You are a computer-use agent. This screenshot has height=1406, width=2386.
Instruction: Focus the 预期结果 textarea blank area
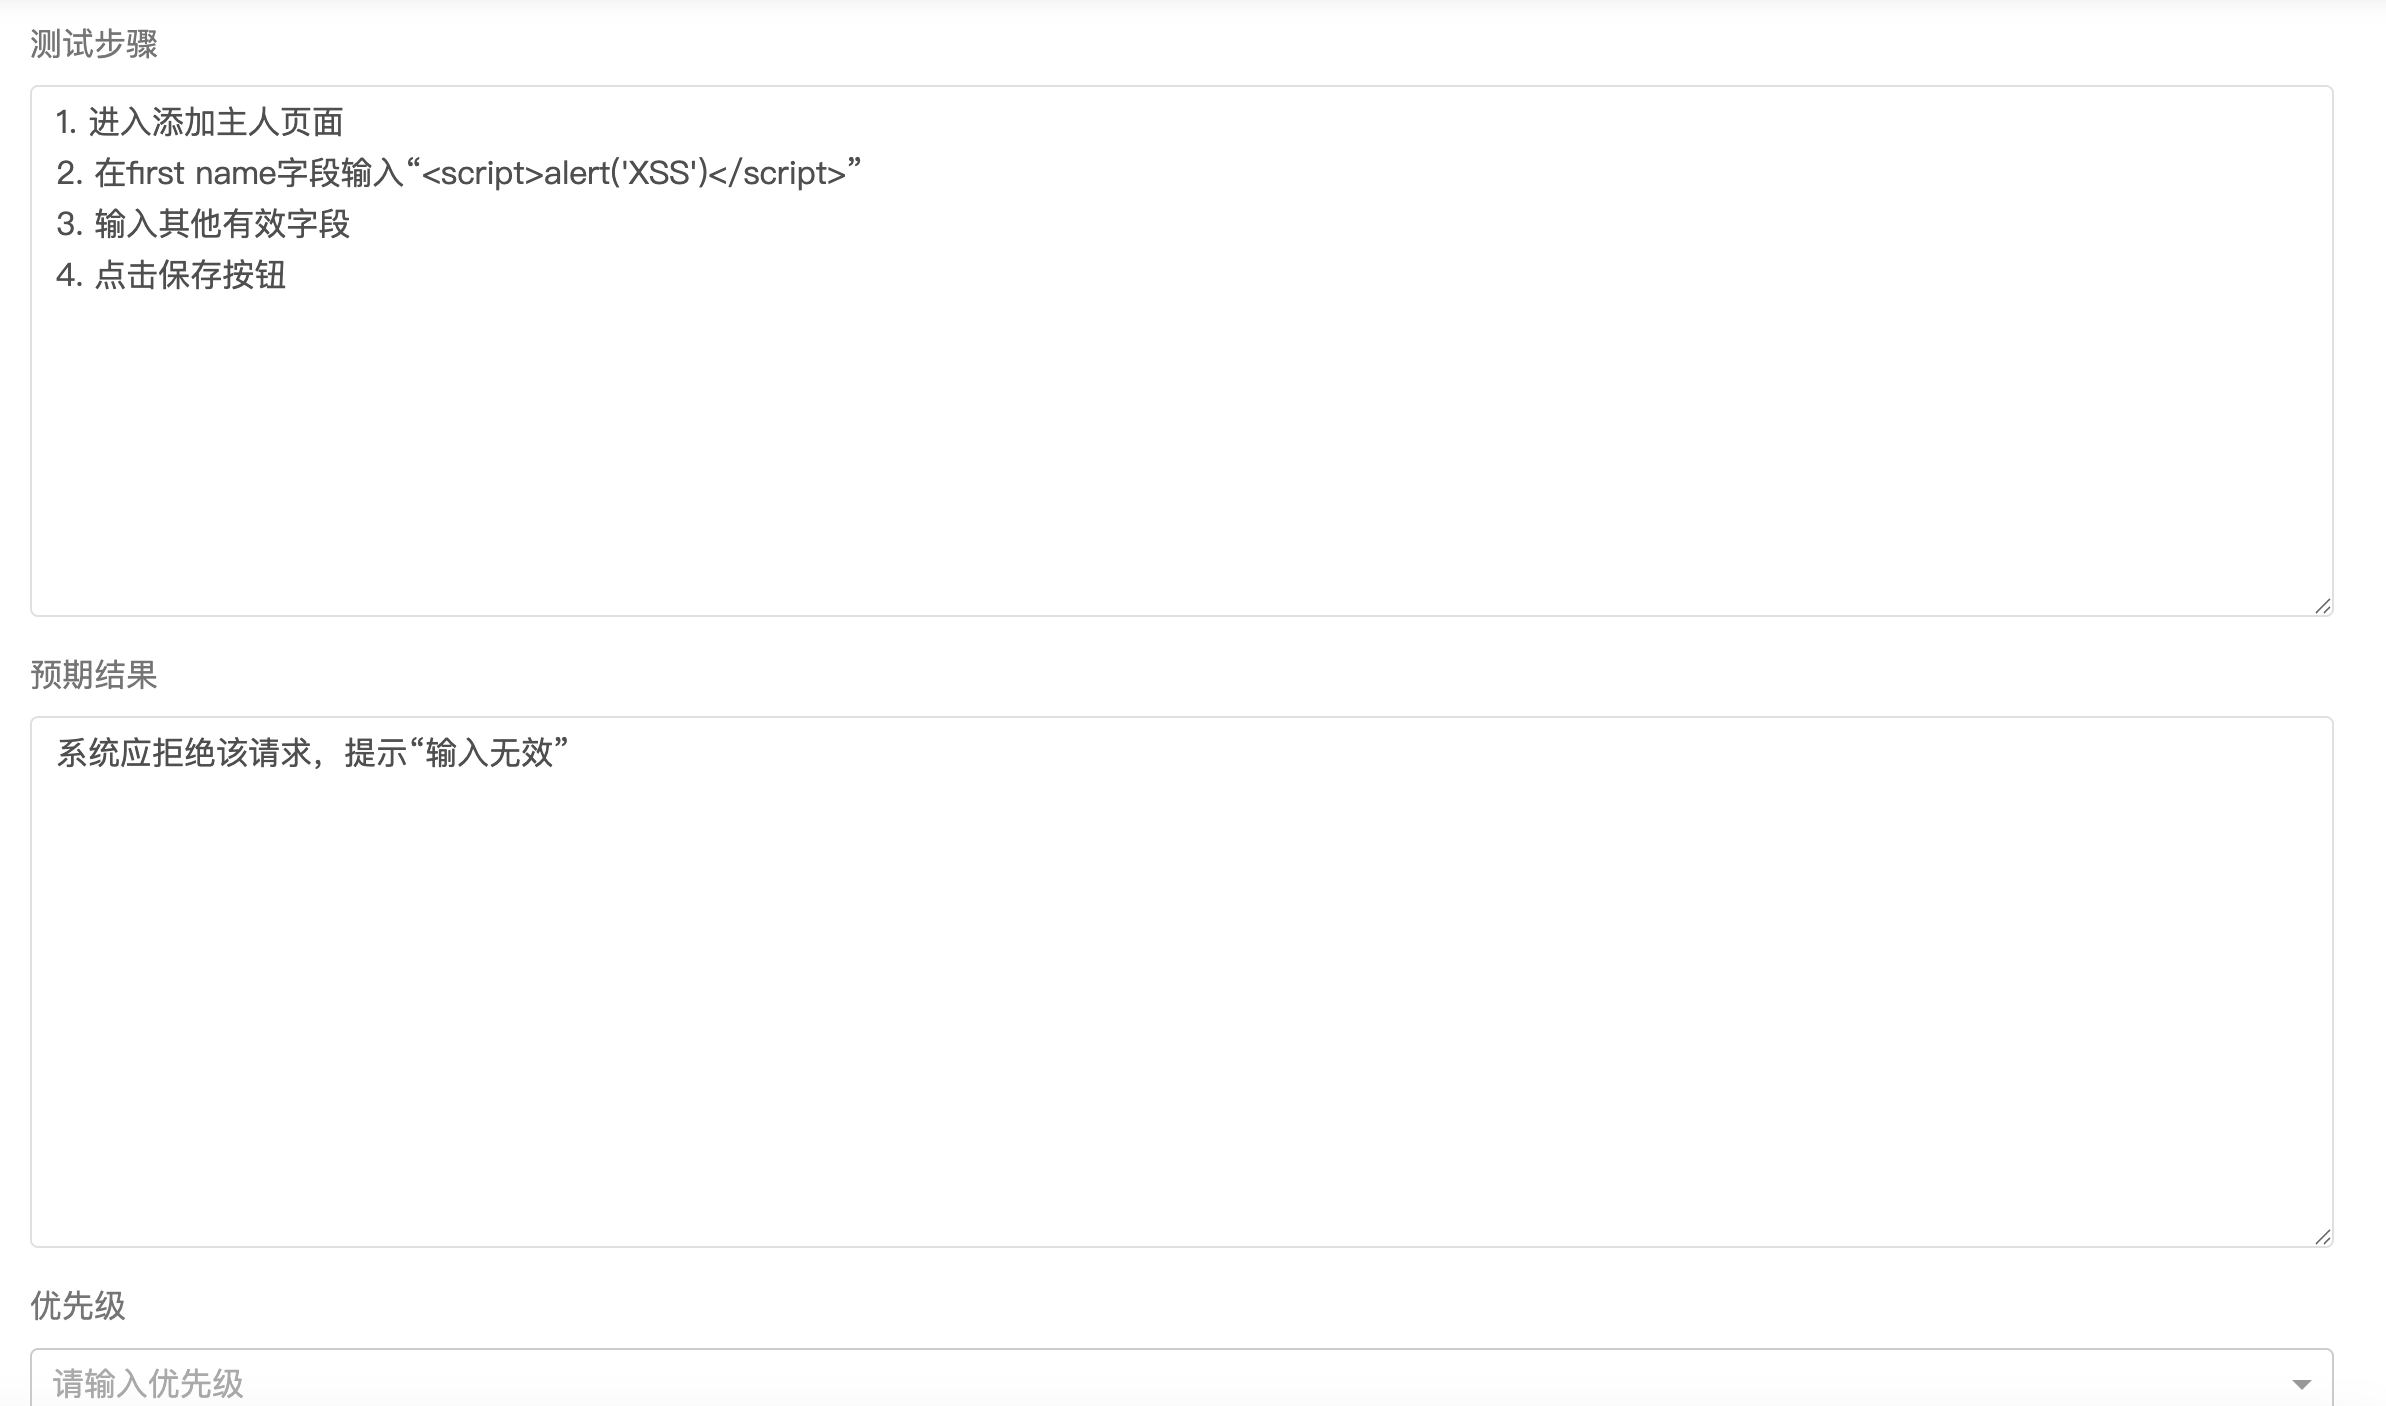click(1182, 1000)
